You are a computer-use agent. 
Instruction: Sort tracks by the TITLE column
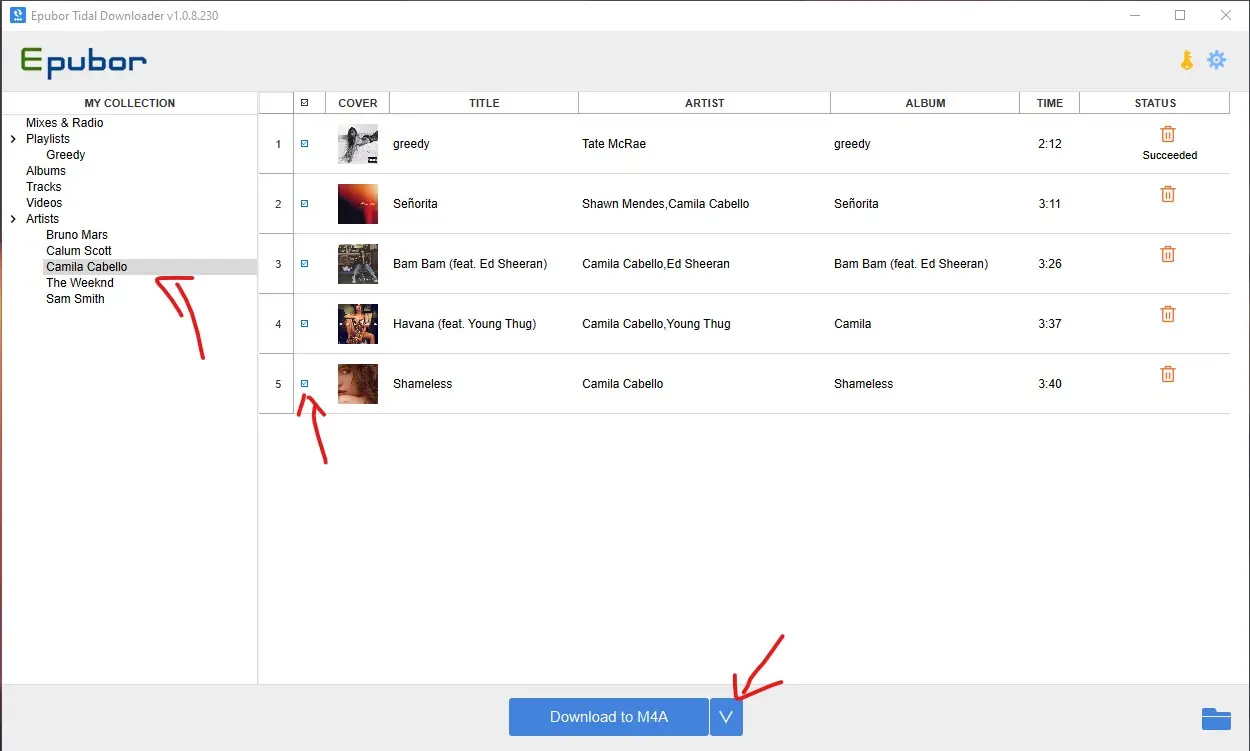click(x=484, y=102)
